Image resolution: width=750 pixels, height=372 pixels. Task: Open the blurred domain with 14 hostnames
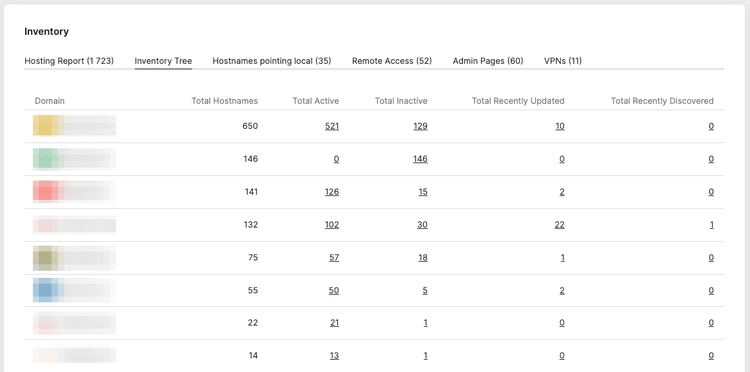[x=75, y=355]
